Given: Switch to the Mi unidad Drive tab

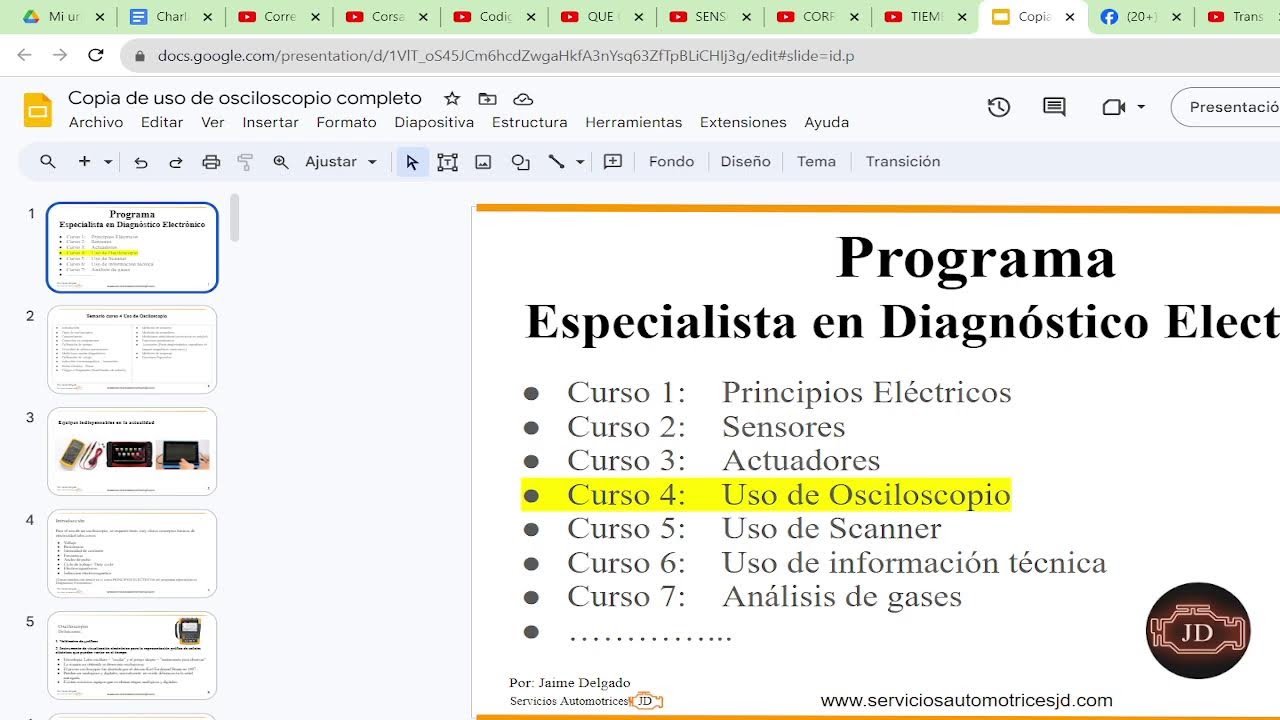Looking at the screenshot, I should click(x=60, y=17).
